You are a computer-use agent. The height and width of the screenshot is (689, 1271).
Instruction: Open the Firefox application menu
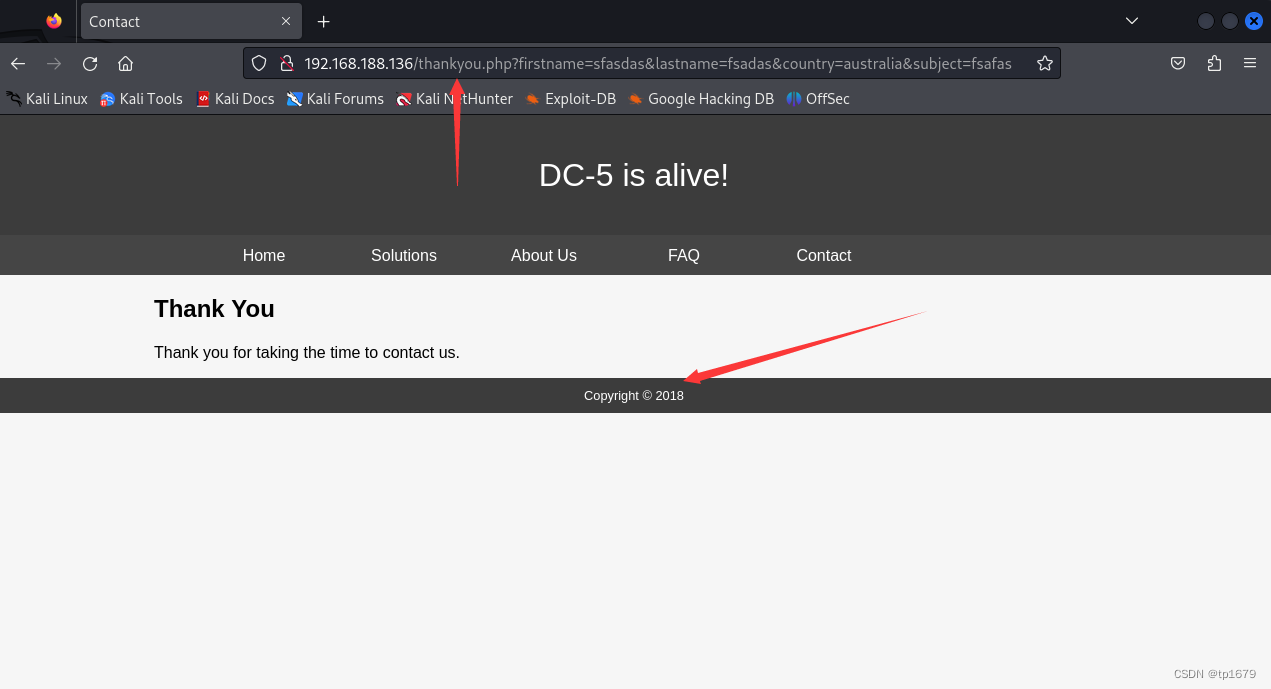pyautogui.click(x=1250, y=64)
